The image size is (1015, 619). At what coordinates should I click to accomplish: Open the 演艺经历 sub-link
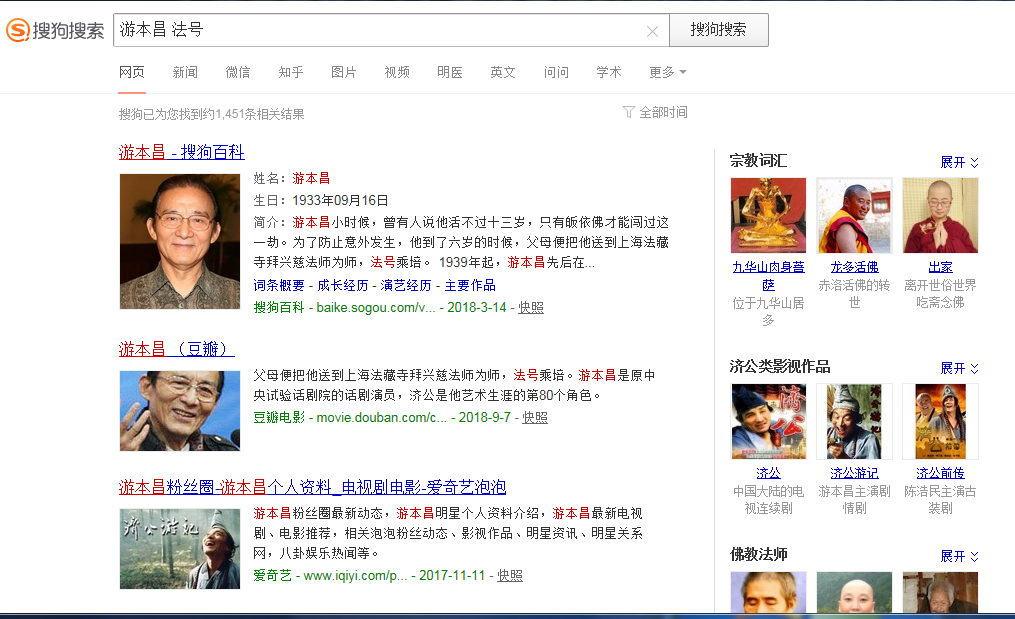click(x=406, y=286)
